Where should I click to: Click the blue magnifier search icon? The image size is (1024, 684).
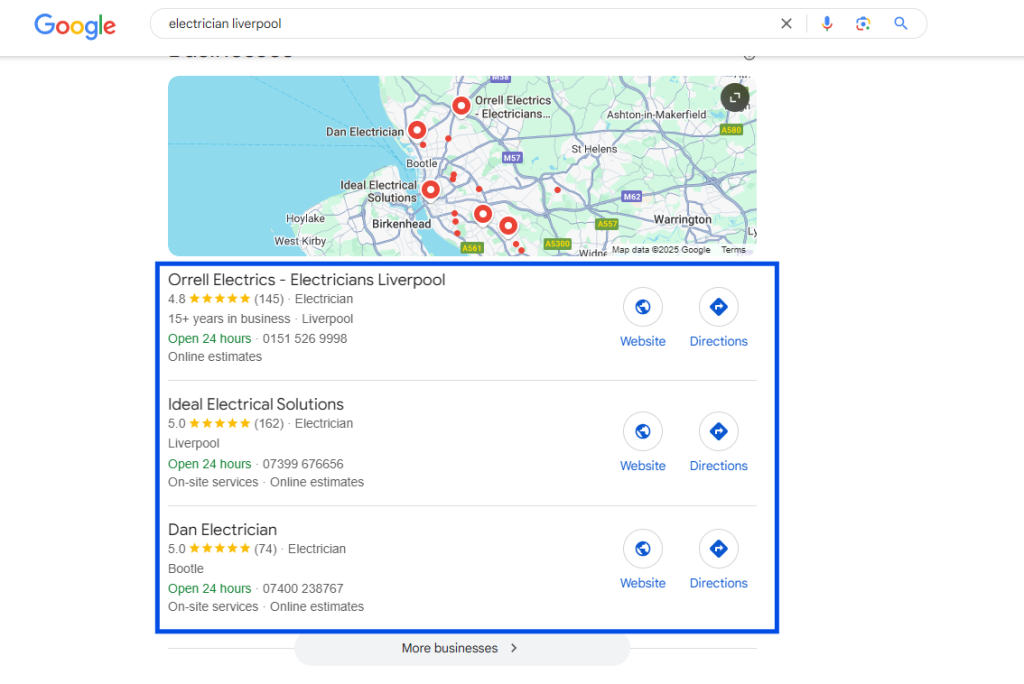click(x=901, y=24)
